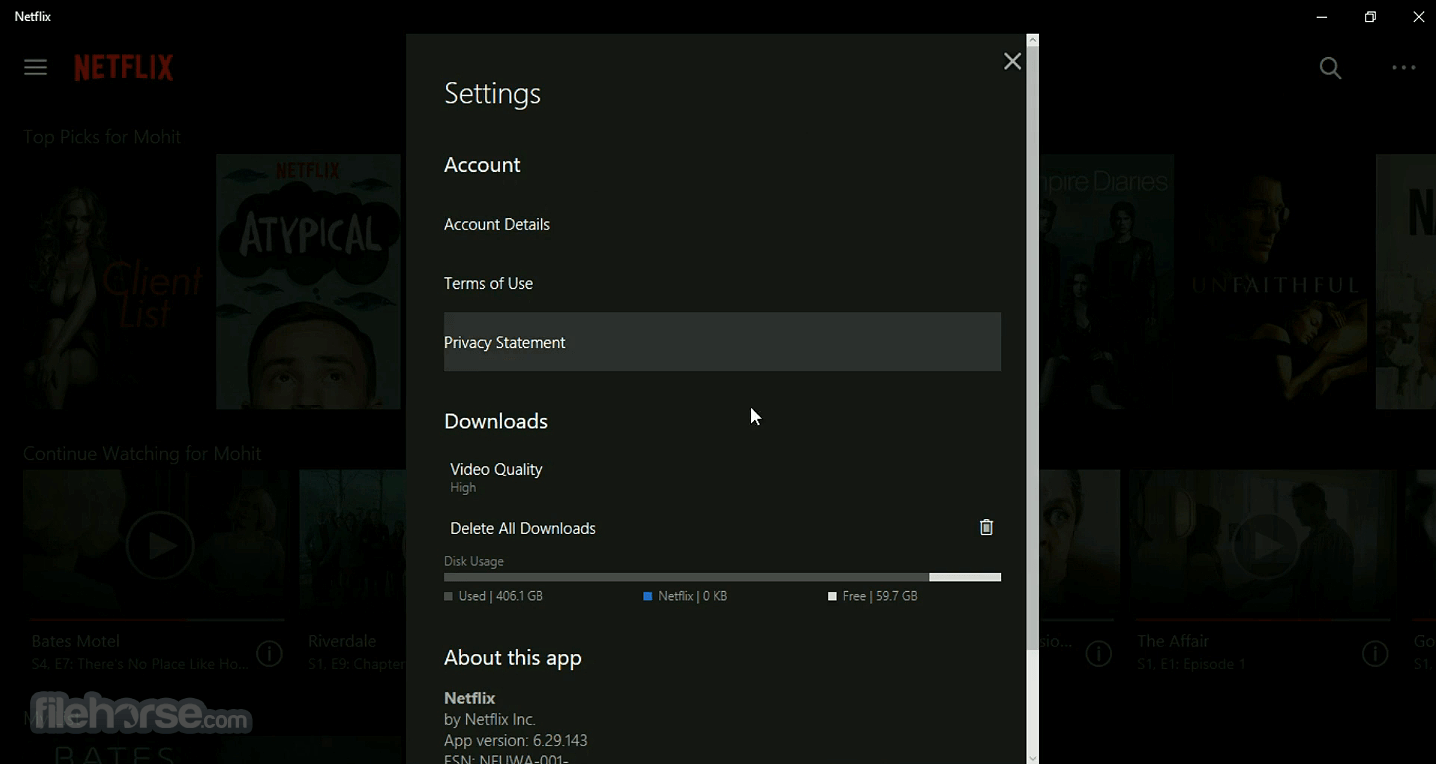Click the 'Free | 59.7 GB' legend text

coord(880,597)
